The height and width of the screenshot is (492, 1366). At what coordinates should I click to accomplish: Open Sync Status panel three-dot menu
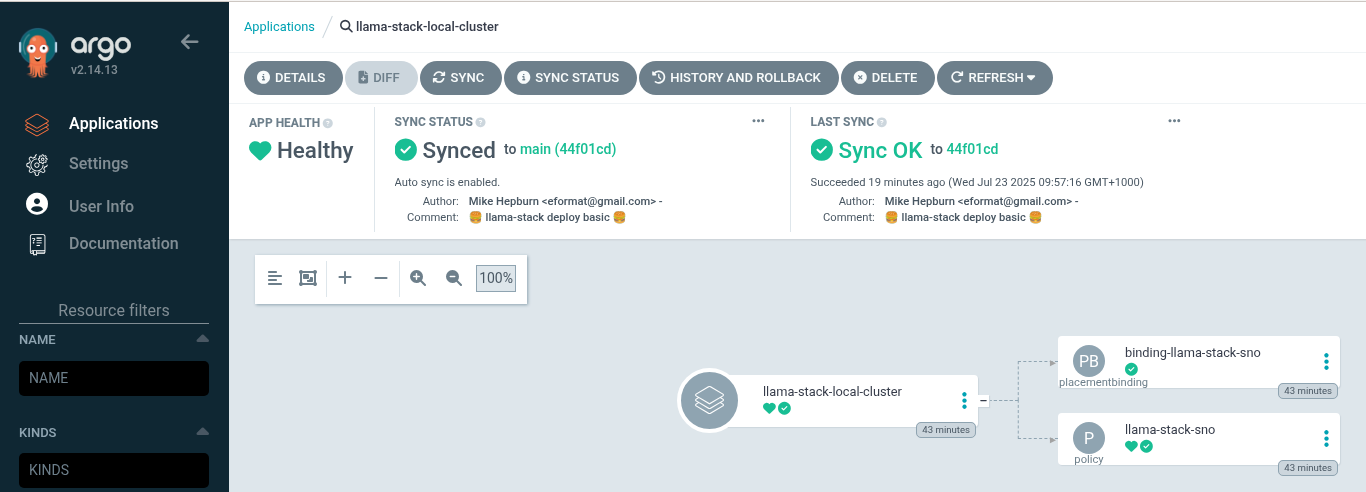pos(758,121)
